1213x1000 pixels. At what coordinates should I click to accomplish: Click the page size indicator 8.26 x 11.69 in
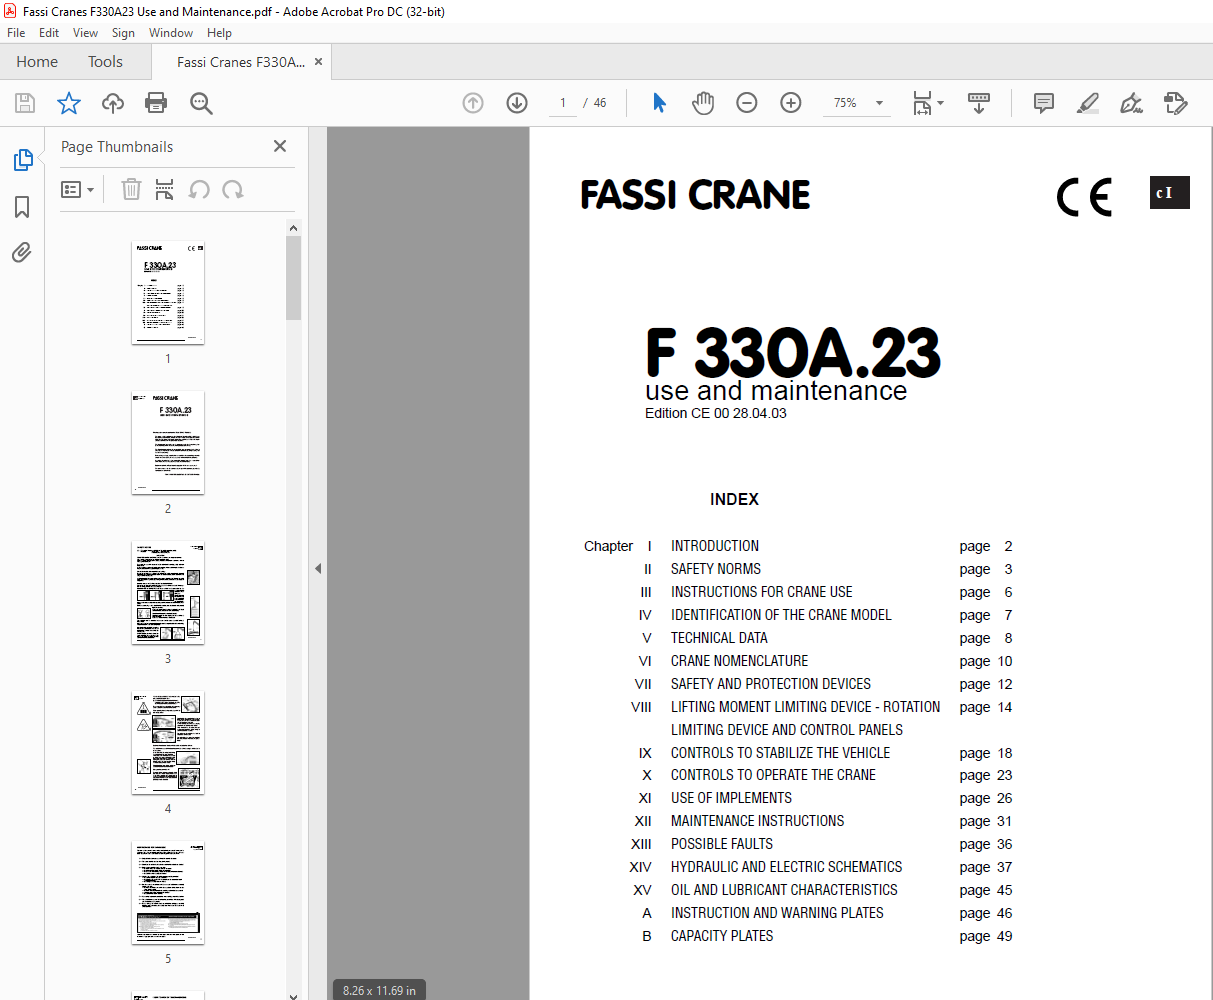379,990
